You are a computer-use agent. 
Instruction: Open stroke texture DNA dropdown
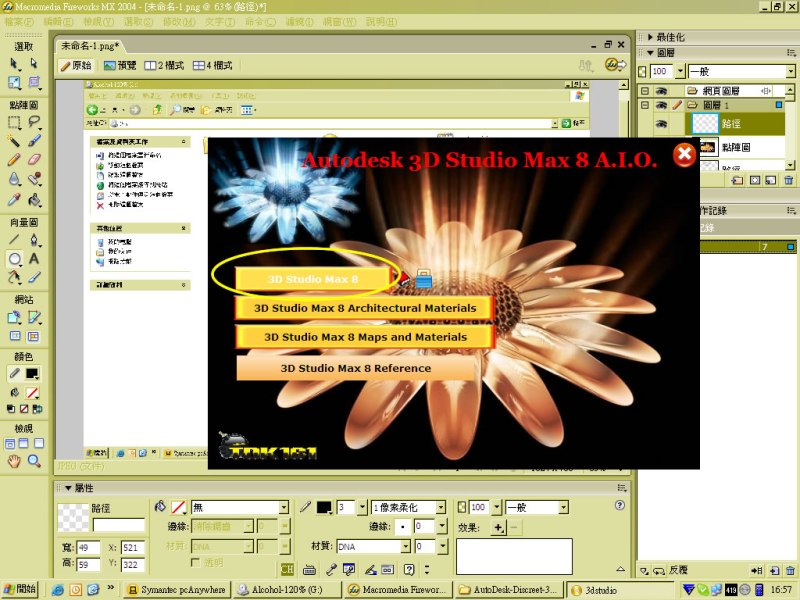[406, 546]
